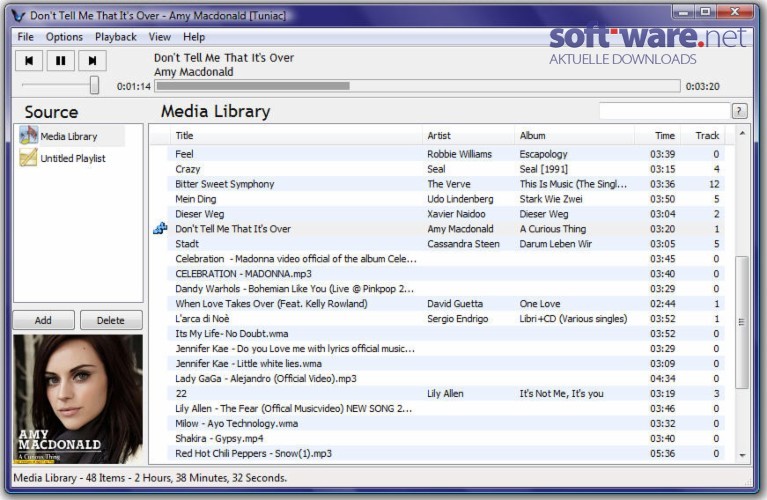The width and height of the screenshot is (767, 500).
Task: Click the total time 0:03:20
Action: click(702, 87)
